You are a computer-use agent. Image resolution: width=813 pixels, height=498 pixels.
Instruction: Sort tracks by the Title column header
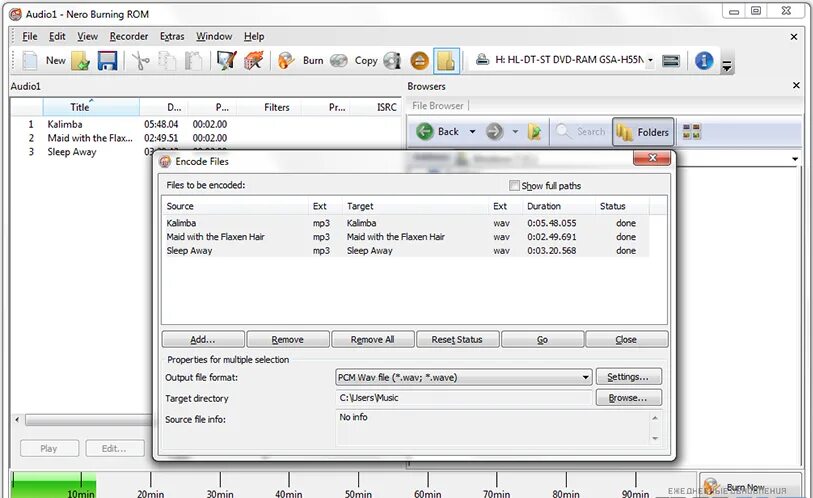click(91, 107)
